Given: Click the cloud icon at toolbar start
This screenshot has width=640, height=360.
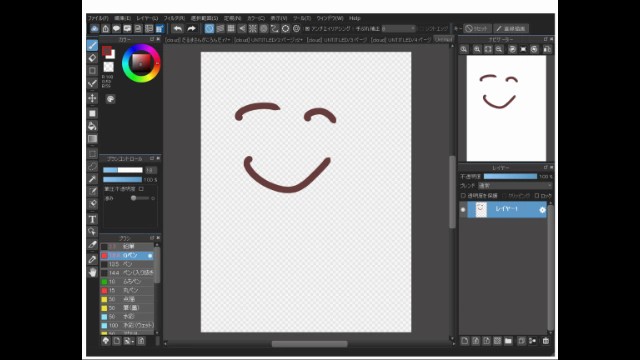Looking at the screenshot, I should [94, 29].
